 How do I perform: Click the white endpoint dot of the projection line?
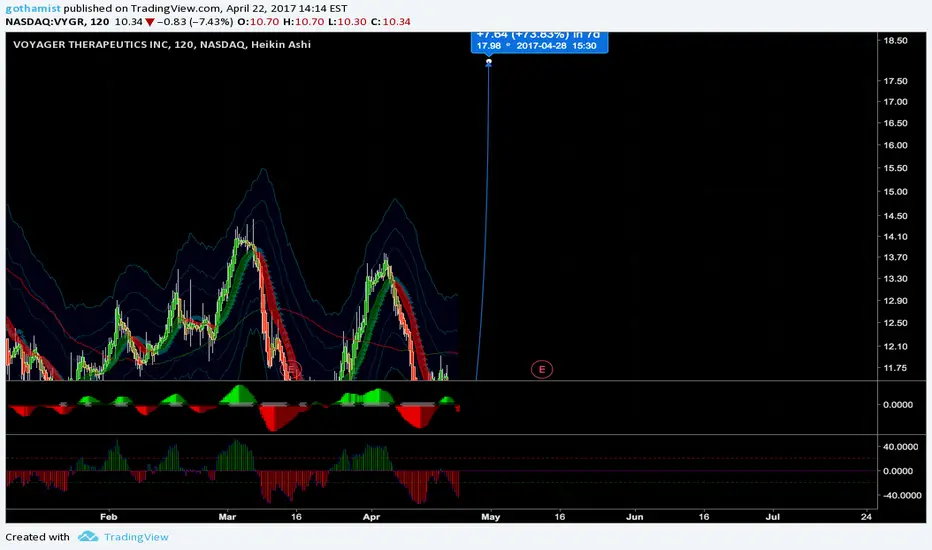pos(489,61)
